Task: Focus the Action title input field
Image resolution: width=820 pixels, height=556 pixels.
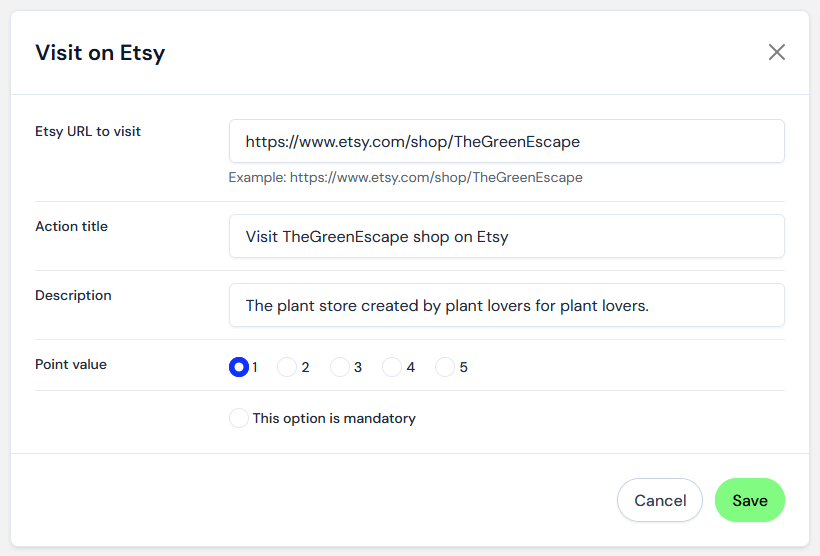Action: pyautogui.click(x=506, y=236)
